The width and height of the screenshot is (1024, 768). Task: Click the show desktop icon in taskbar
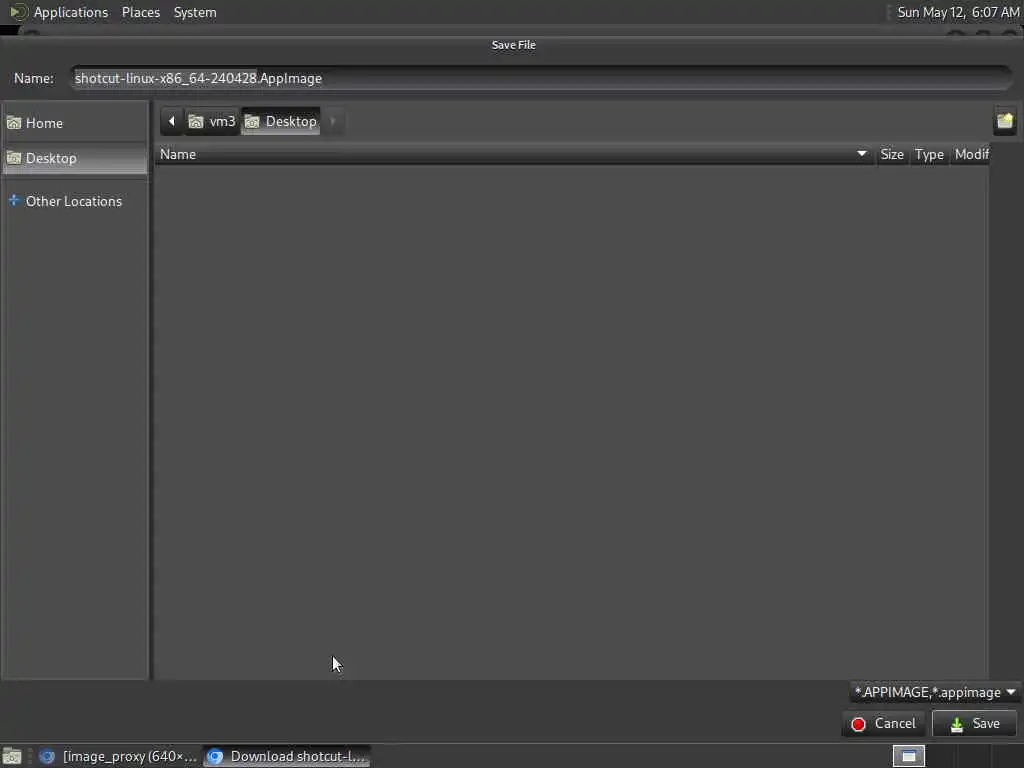point(12,757)
